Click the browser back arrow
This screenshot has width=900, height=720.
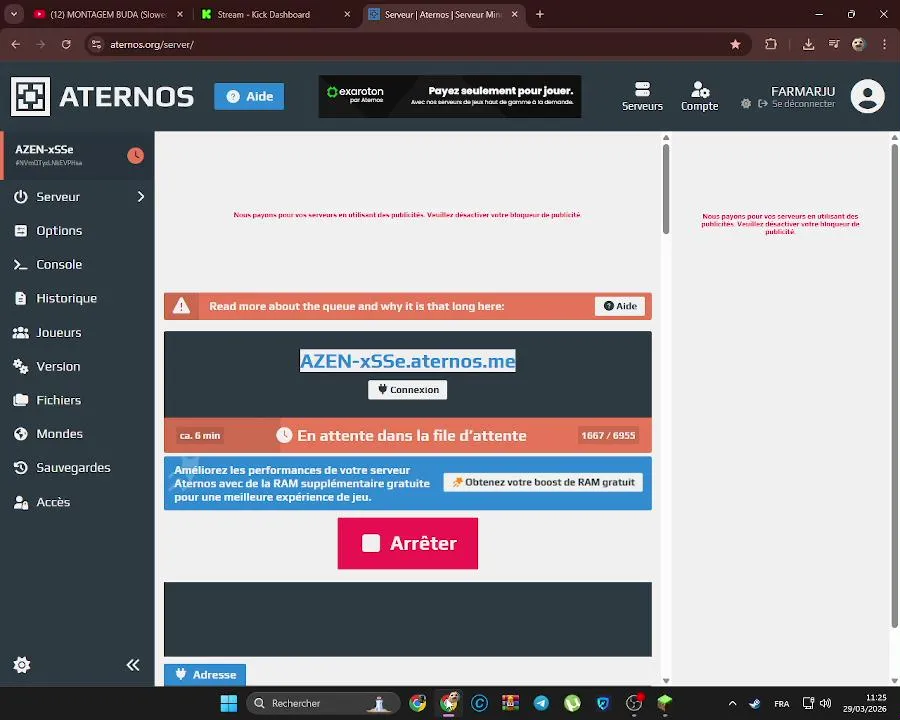16,45
